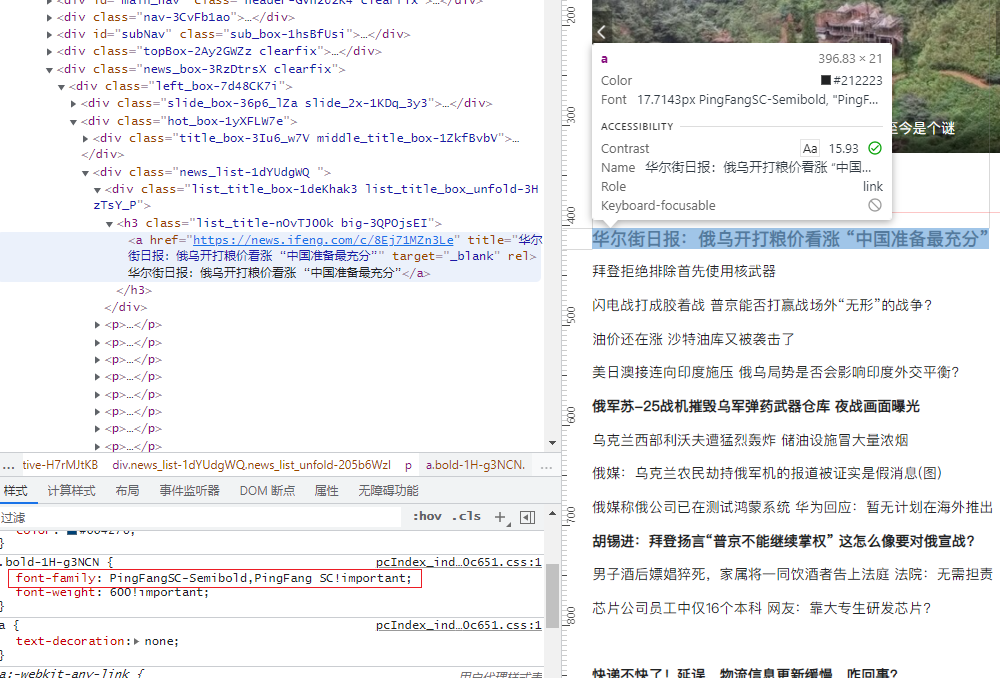The width and height of the screenshot is (1000, 678).
Task: Open the breadcrumb overflow ellipsis on right
Action: [547, 466]
